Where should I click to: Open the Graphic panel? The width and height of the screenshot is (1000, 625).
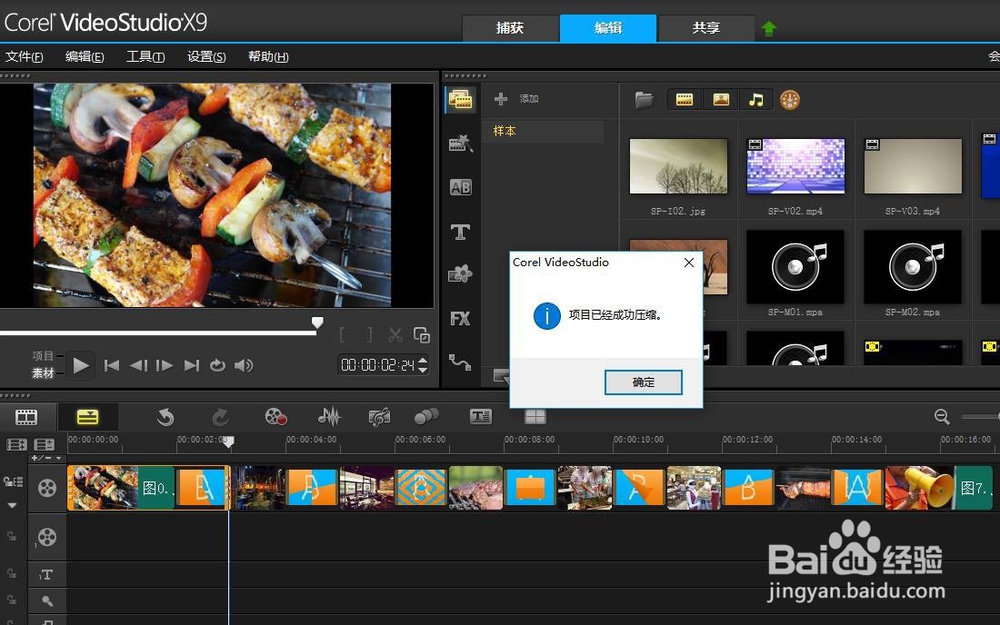460,274
